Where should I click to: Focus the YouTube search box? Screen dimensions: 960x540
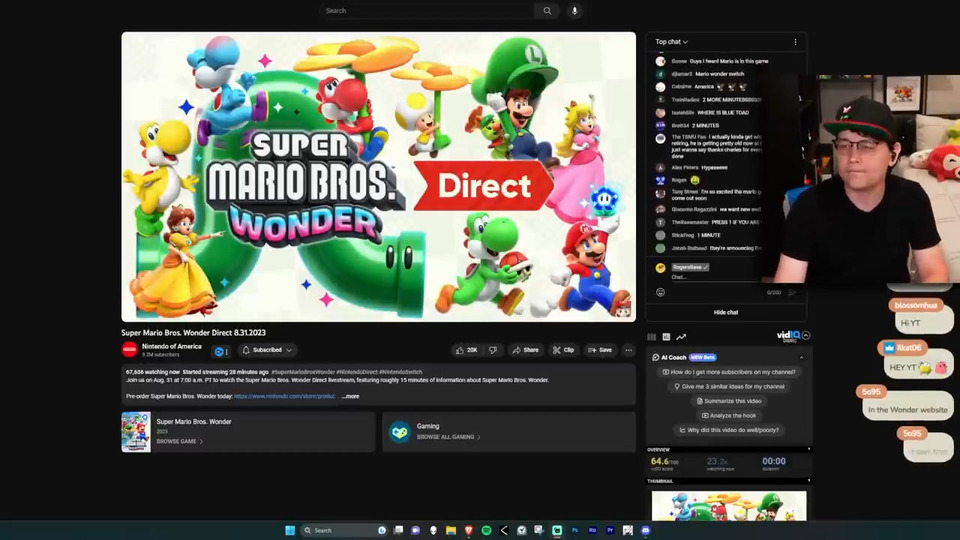427,10
